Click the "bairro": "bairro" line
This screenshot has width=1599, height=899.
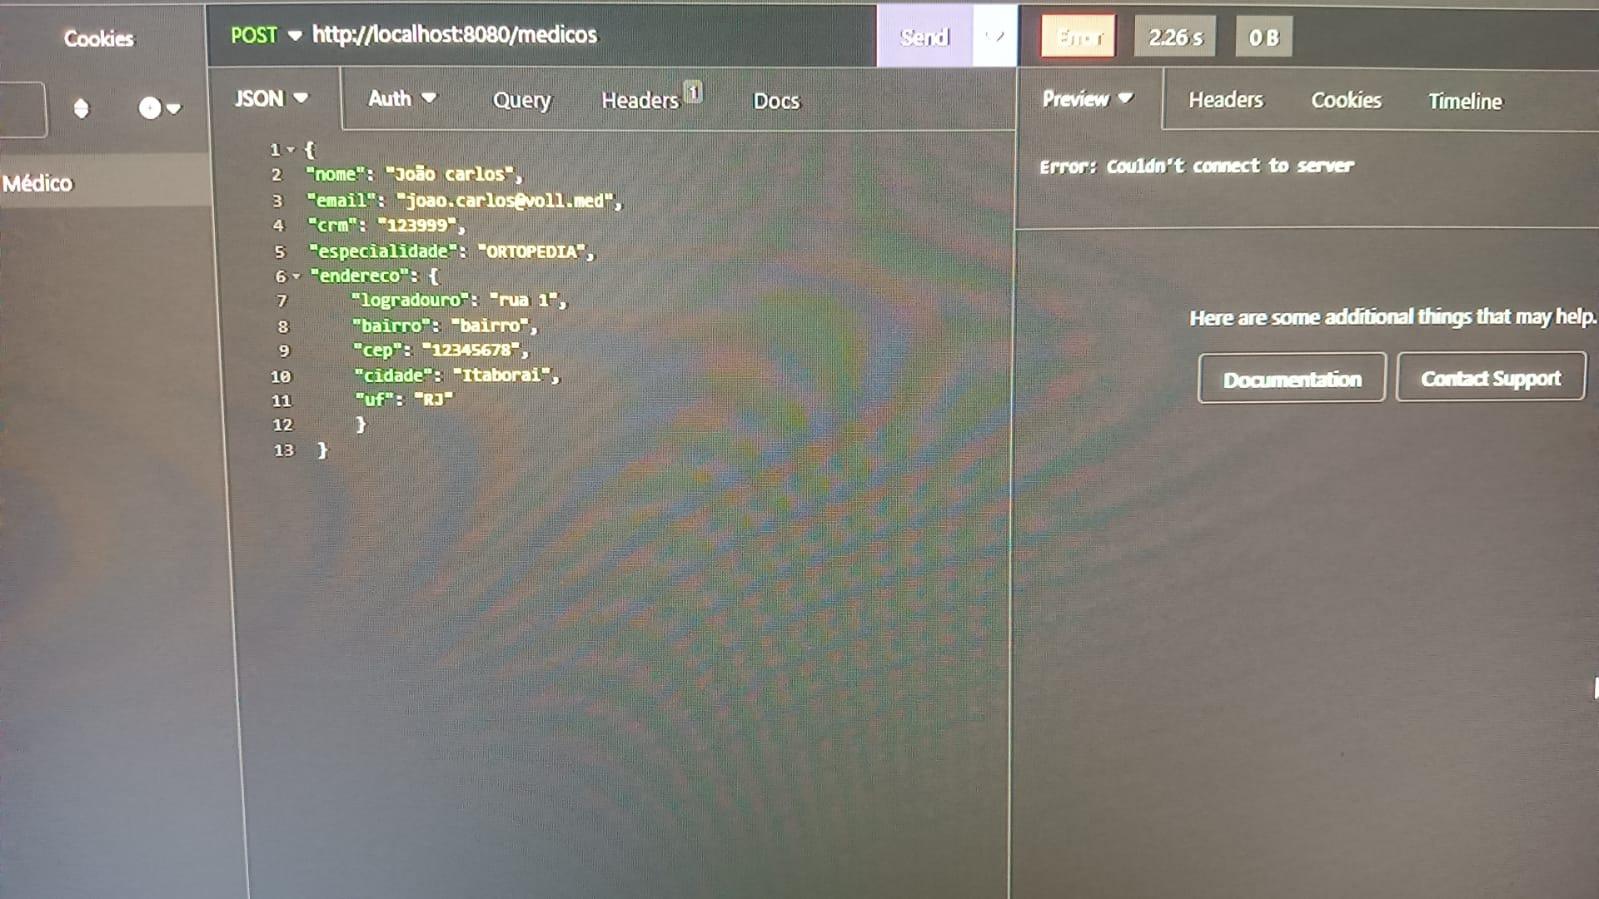click(x=445, y=325)
